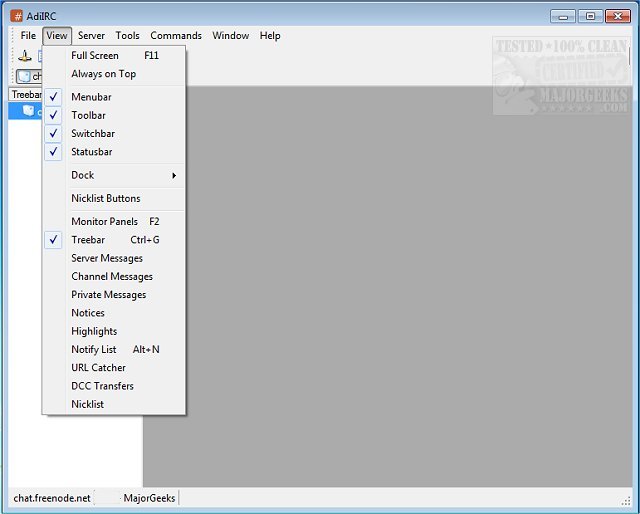Open the Server menu
The height and width of the screenshot is (514, 640).
[91, 36]
